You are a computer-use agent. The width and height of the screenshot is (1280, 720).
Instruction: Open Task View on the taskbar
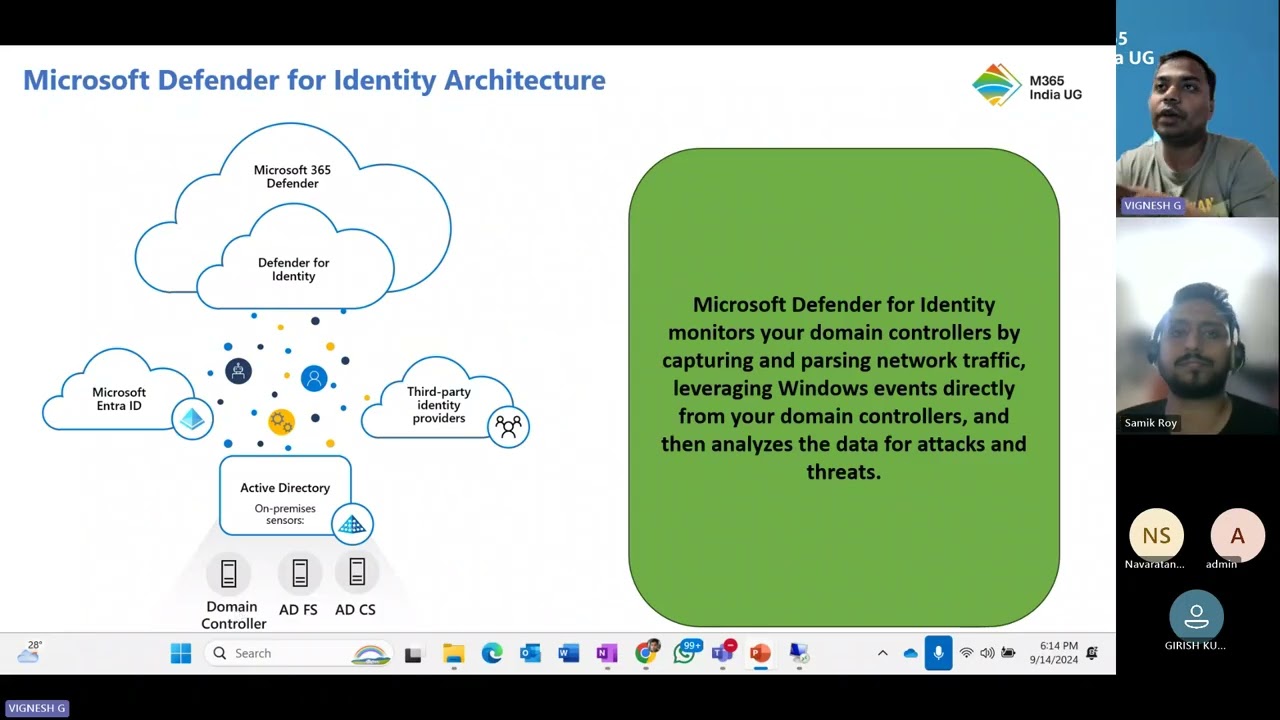413,654
